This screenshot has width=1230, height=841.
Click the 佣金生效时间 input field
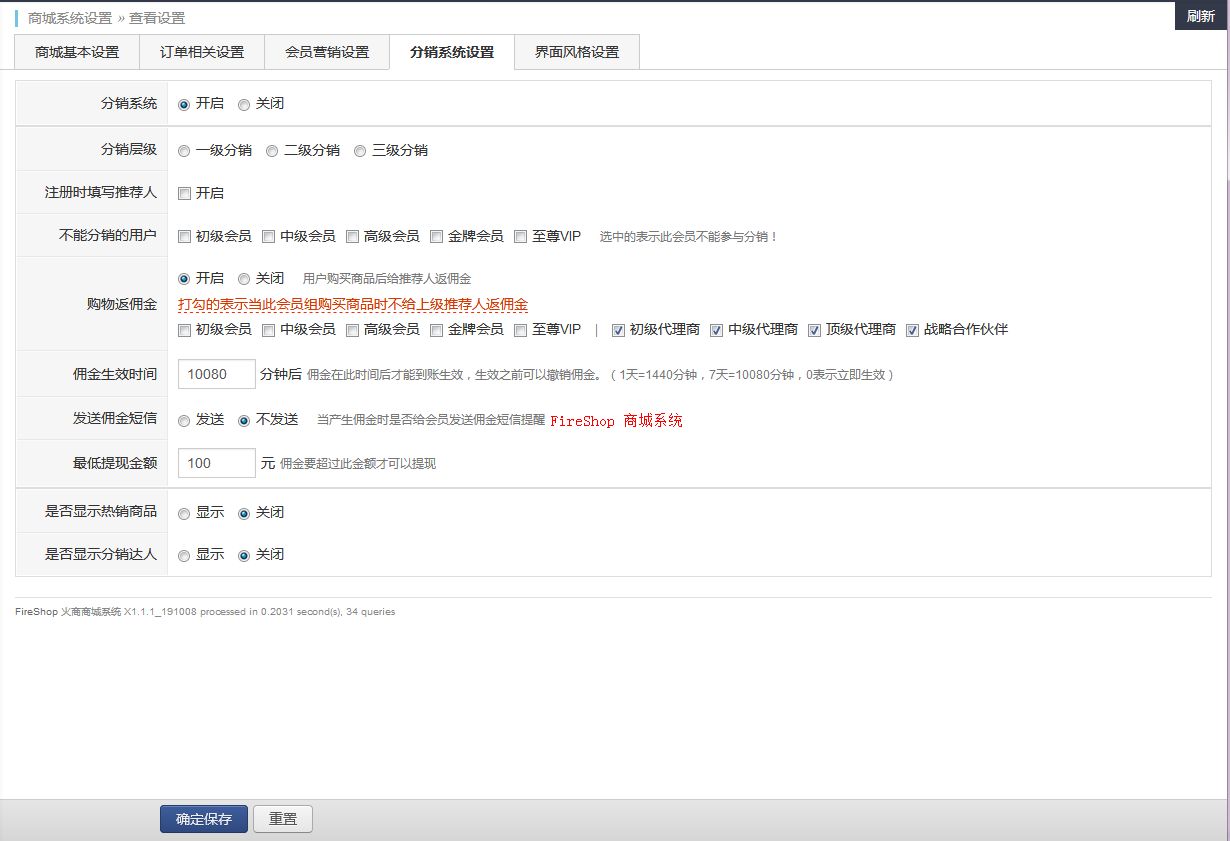[217, 374]
